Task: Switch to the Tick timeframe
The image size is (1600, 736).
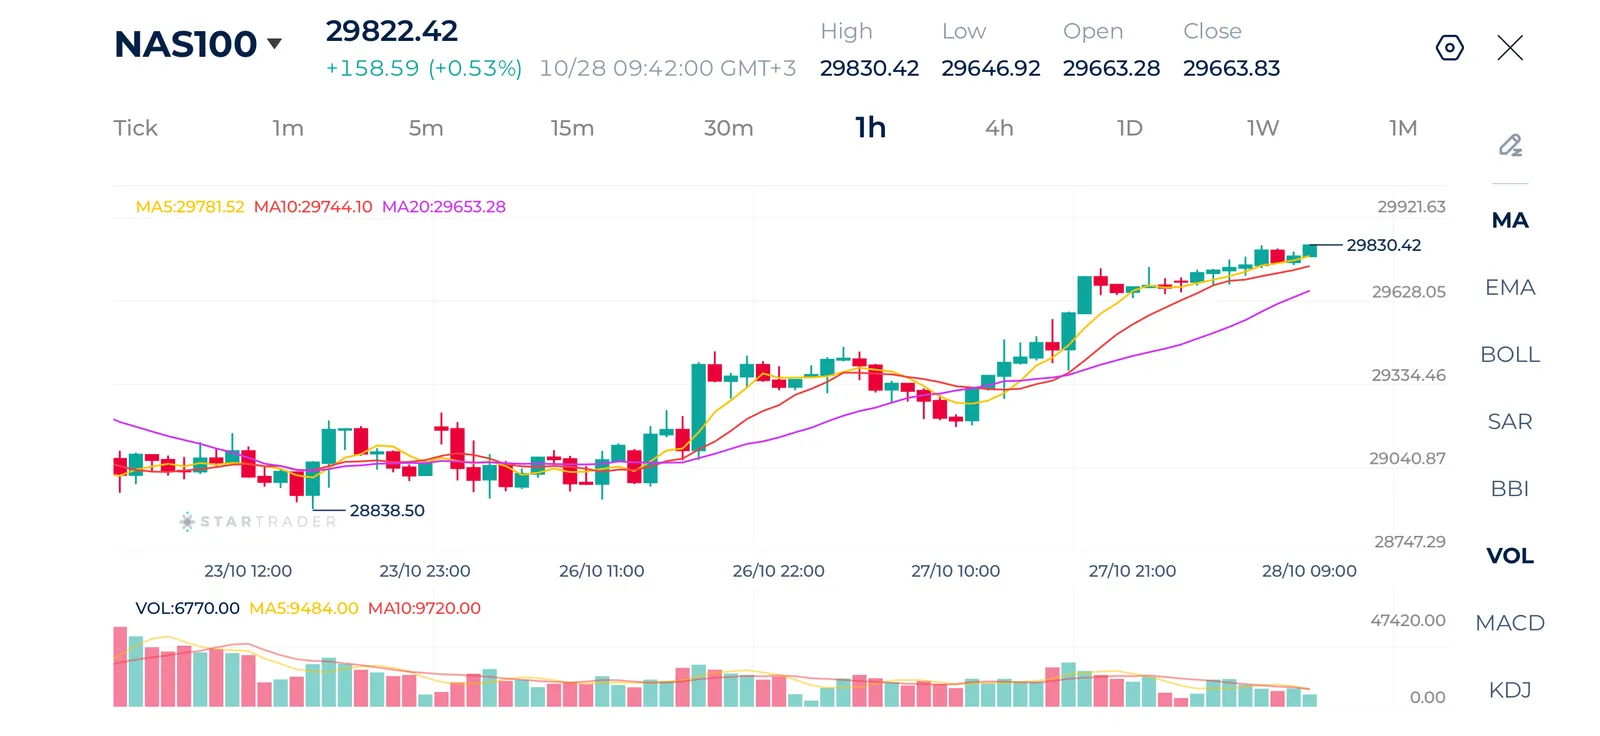Action: coord(136,128)
